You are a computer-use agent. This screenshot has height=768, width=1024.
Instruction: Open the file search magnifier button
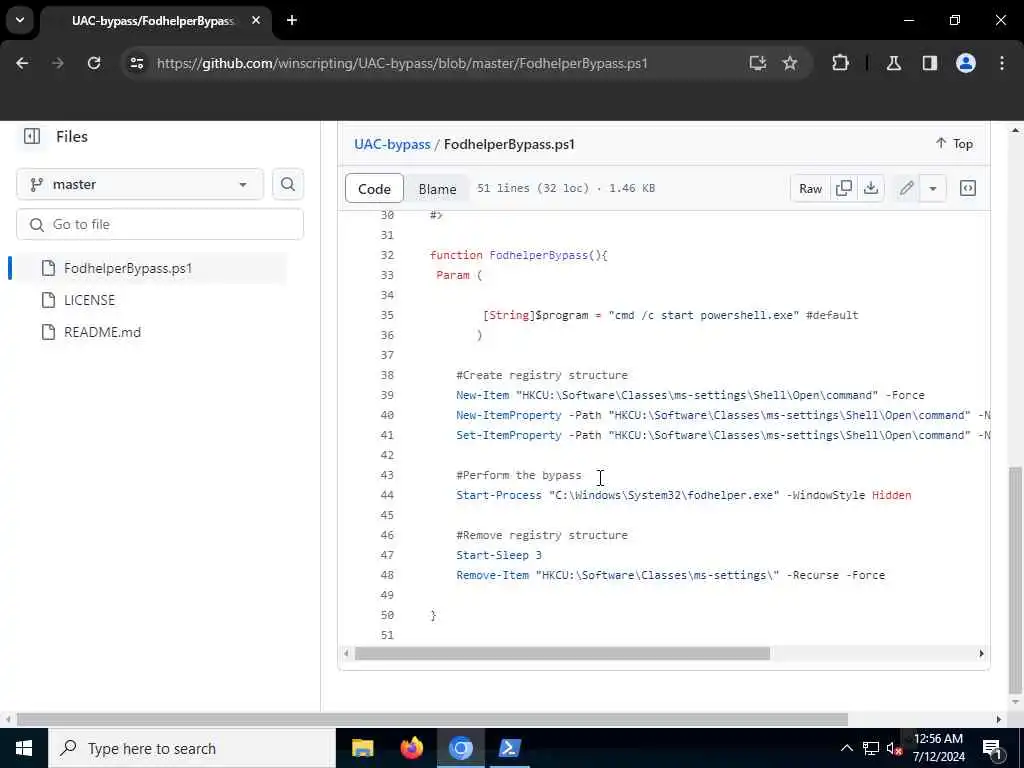[287, 184]
